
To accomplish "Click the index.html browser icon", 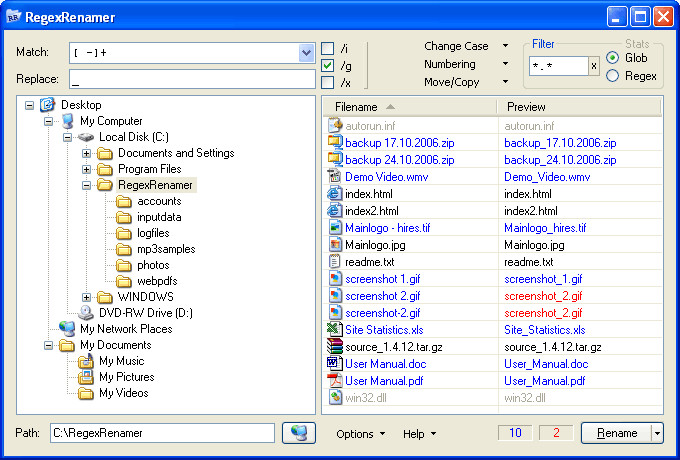I will coord(335,194).
